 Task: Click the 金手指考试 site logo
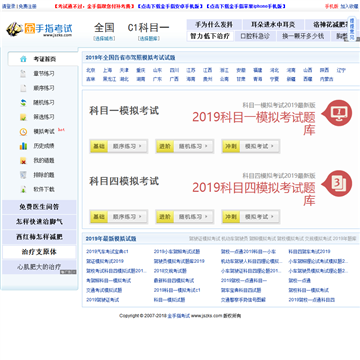pyautogui.click(x=39, y=29)
